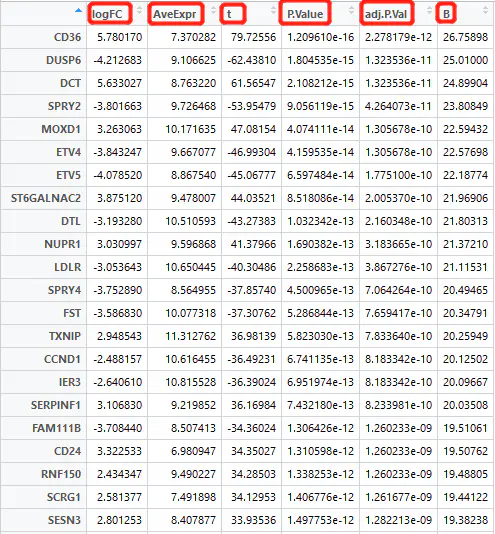Sort table by adj.P.Val column header
Viewport: 495px width, 534px height.
(x=386, y=14)
